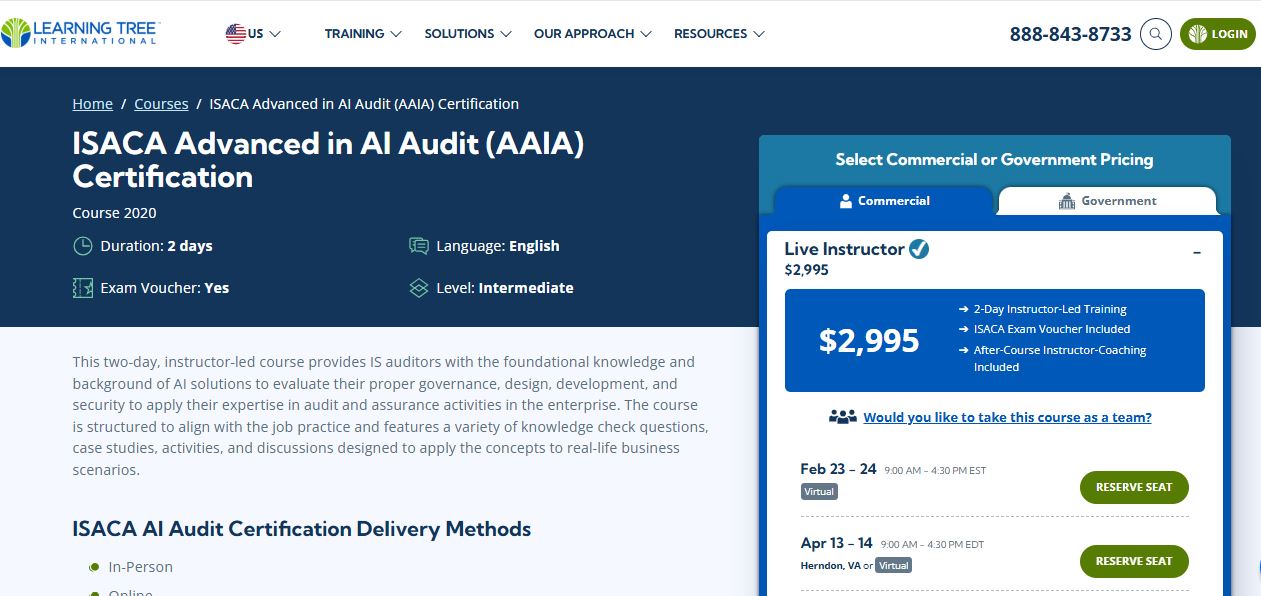This screenshot has height=596, width=1261.
Task: Select the Commercial pricing option
Action: pos(884,200)
